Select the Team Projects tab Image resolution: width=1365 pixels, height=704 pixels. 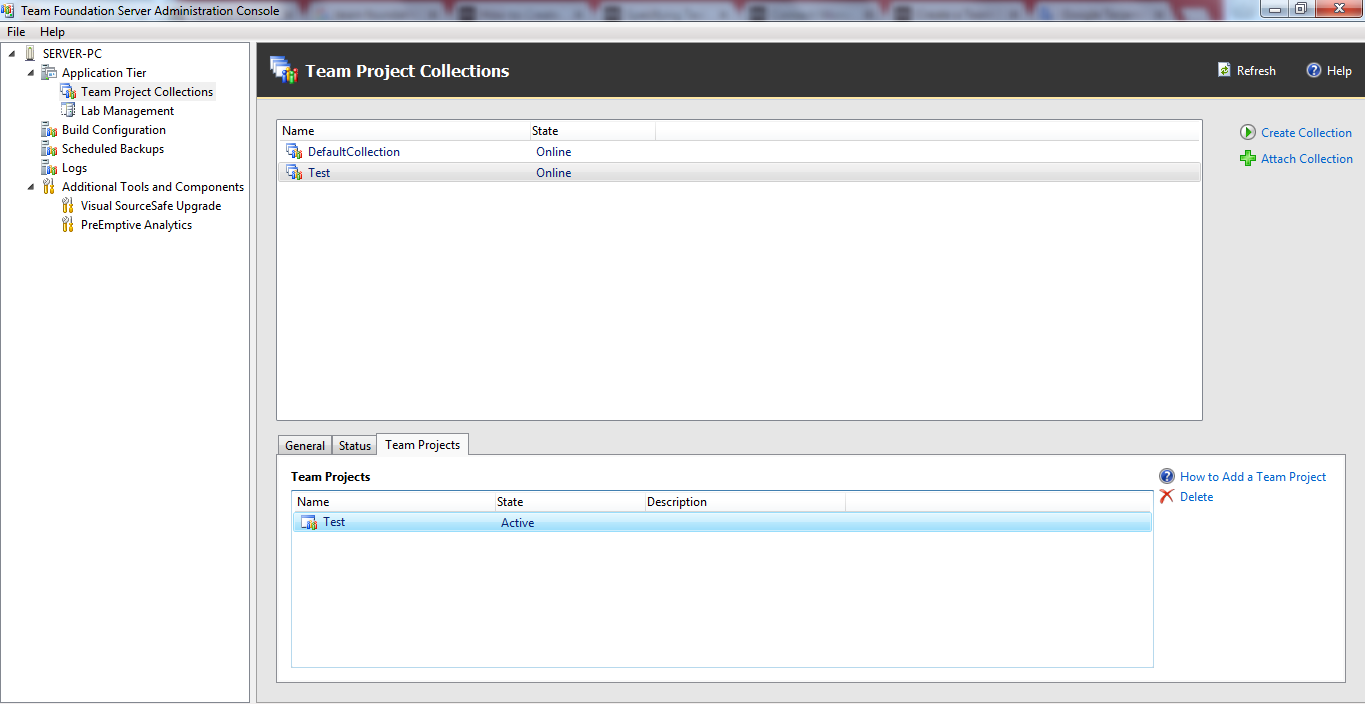[423, 445]
